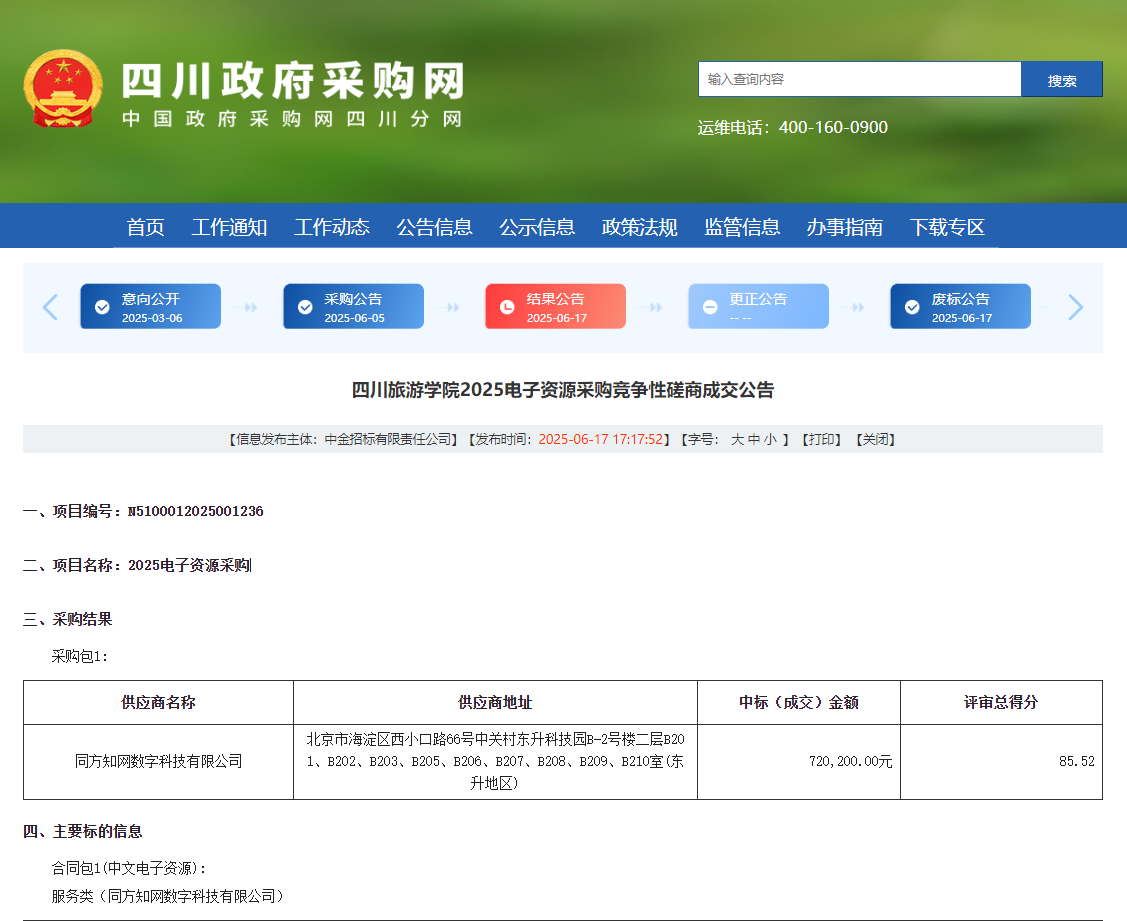This screenshot has width=1127, height=921.
Task: Set font size to 小
Action: (770, 439)
